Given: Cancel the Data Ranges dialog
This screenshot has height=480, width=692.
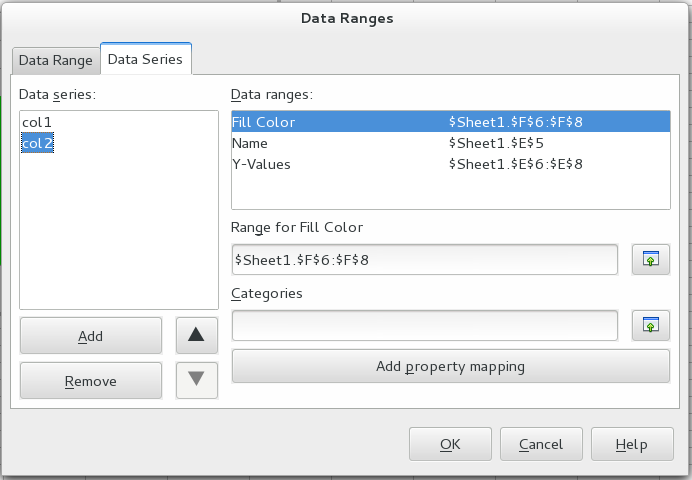Looking at the screenshot, I should point(541,444).
